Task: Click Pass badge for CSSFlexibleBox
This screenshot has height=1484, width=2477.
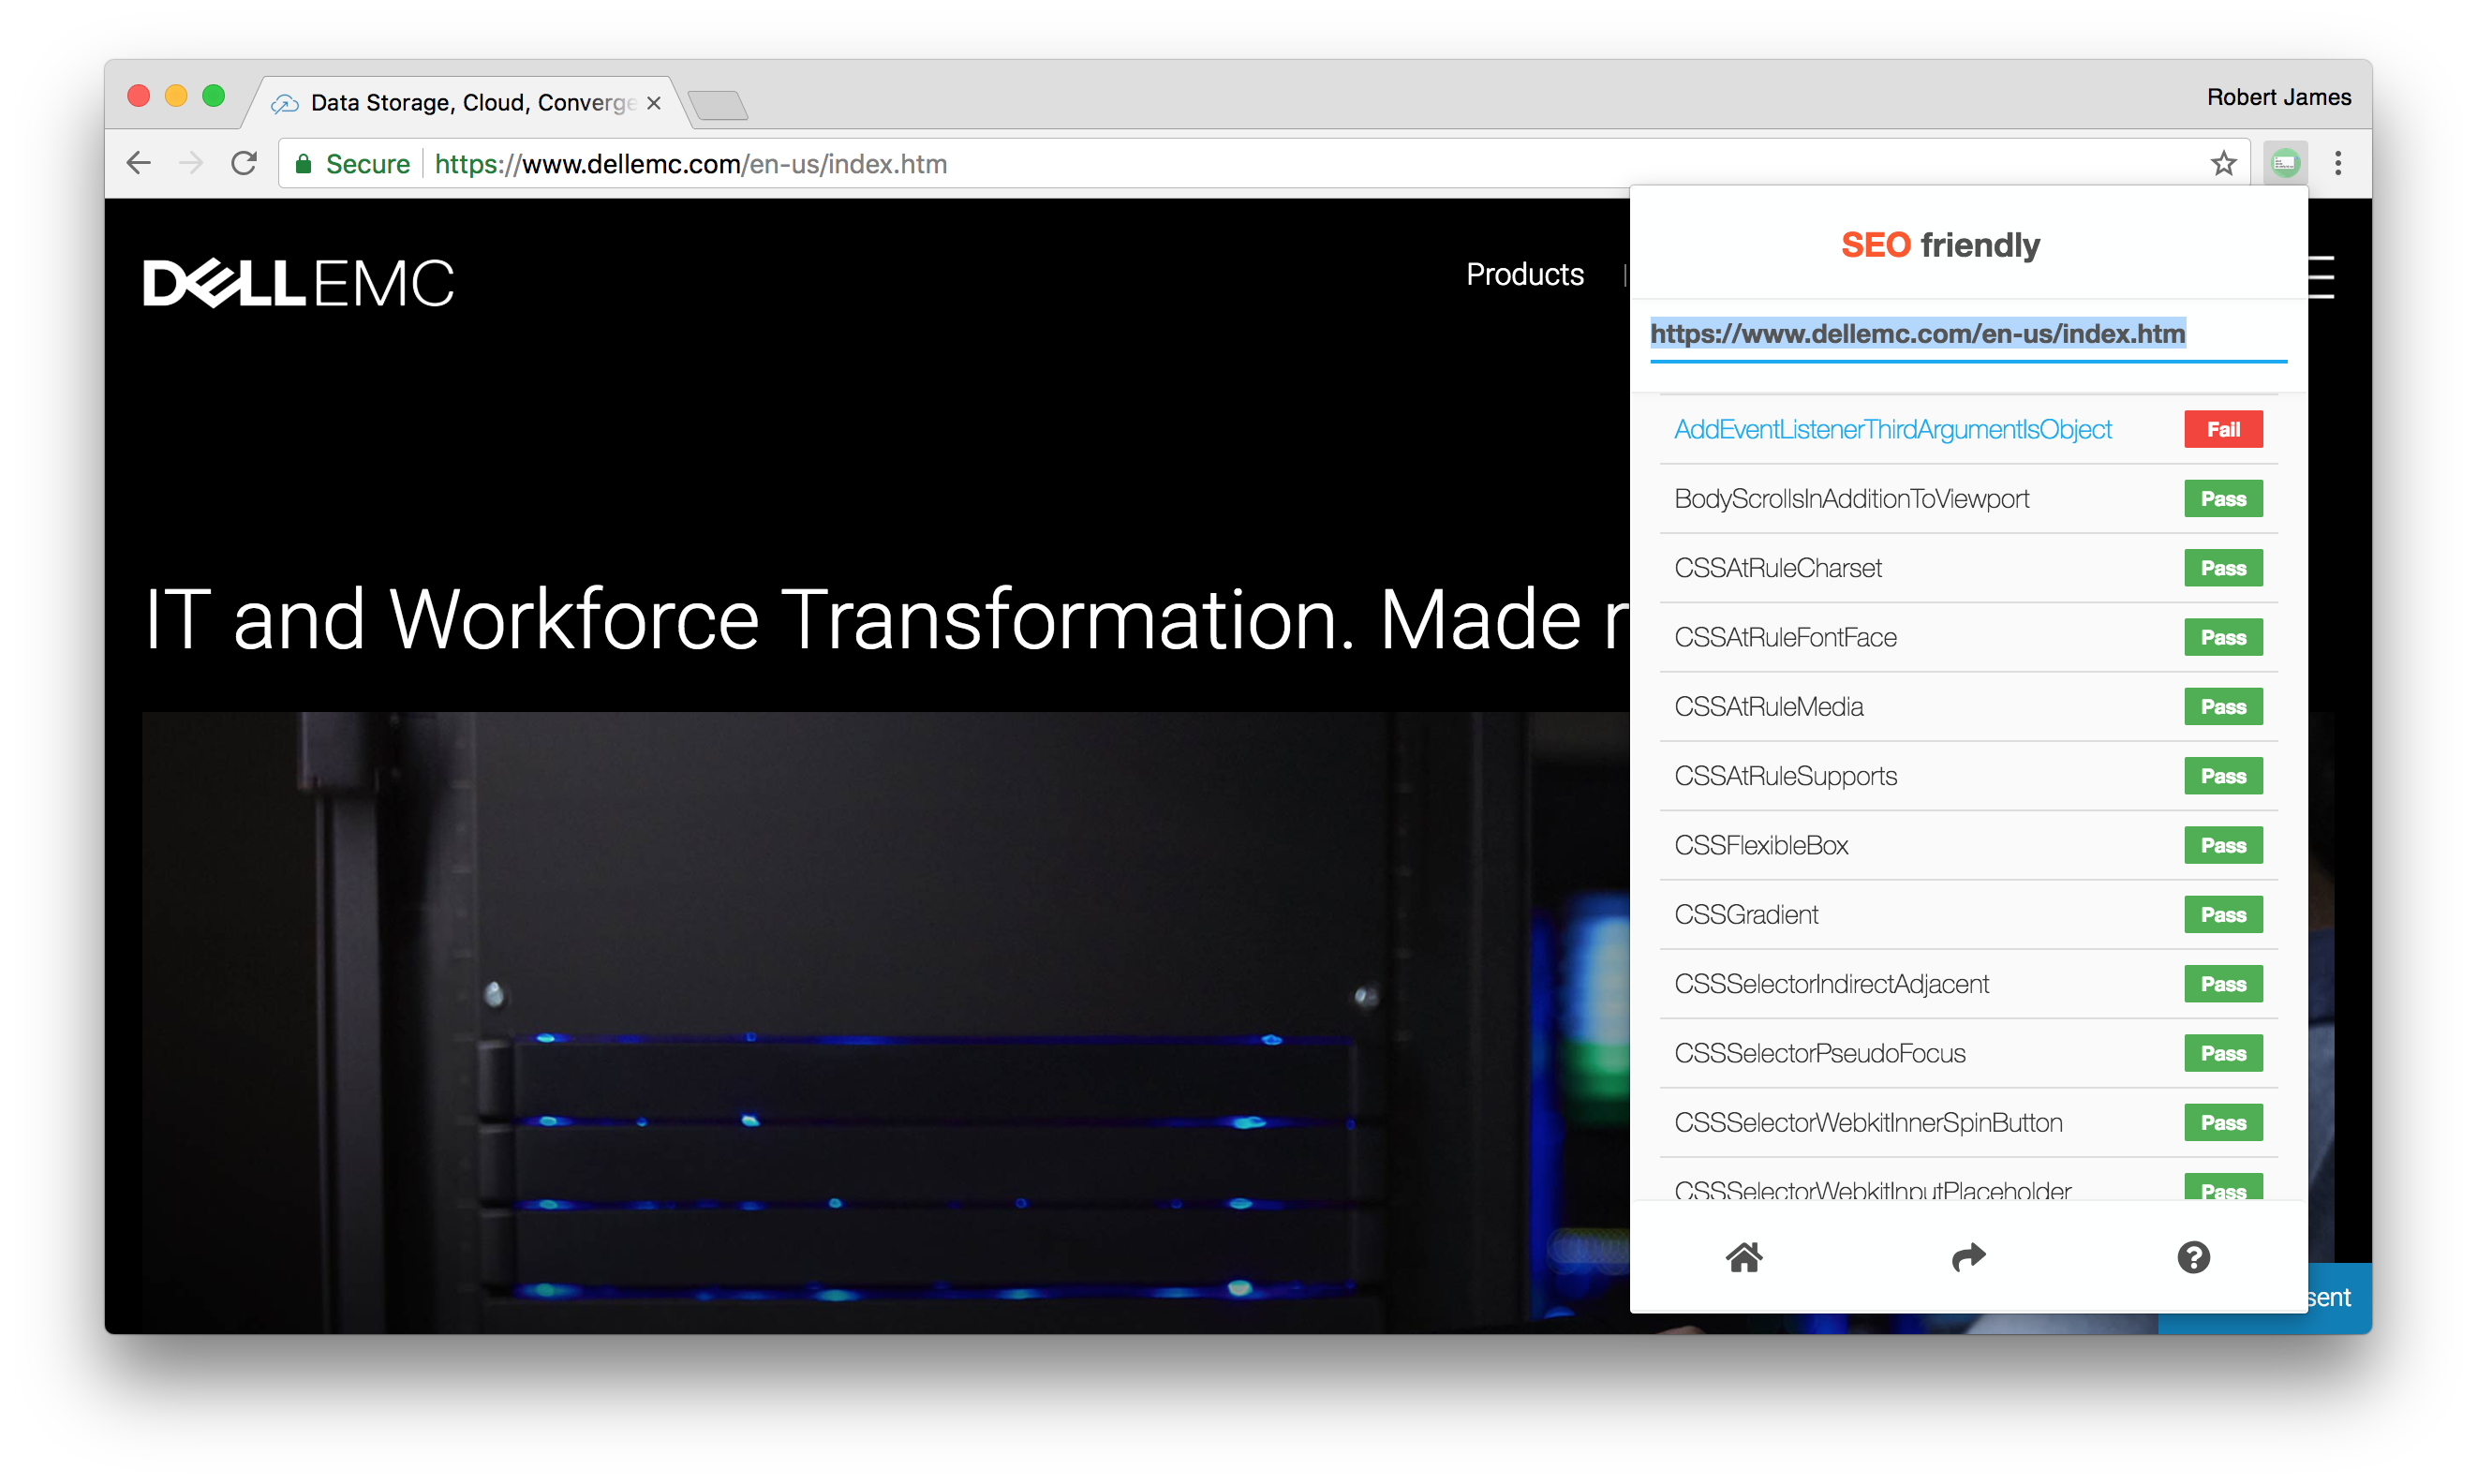Action: [2222, 845]
